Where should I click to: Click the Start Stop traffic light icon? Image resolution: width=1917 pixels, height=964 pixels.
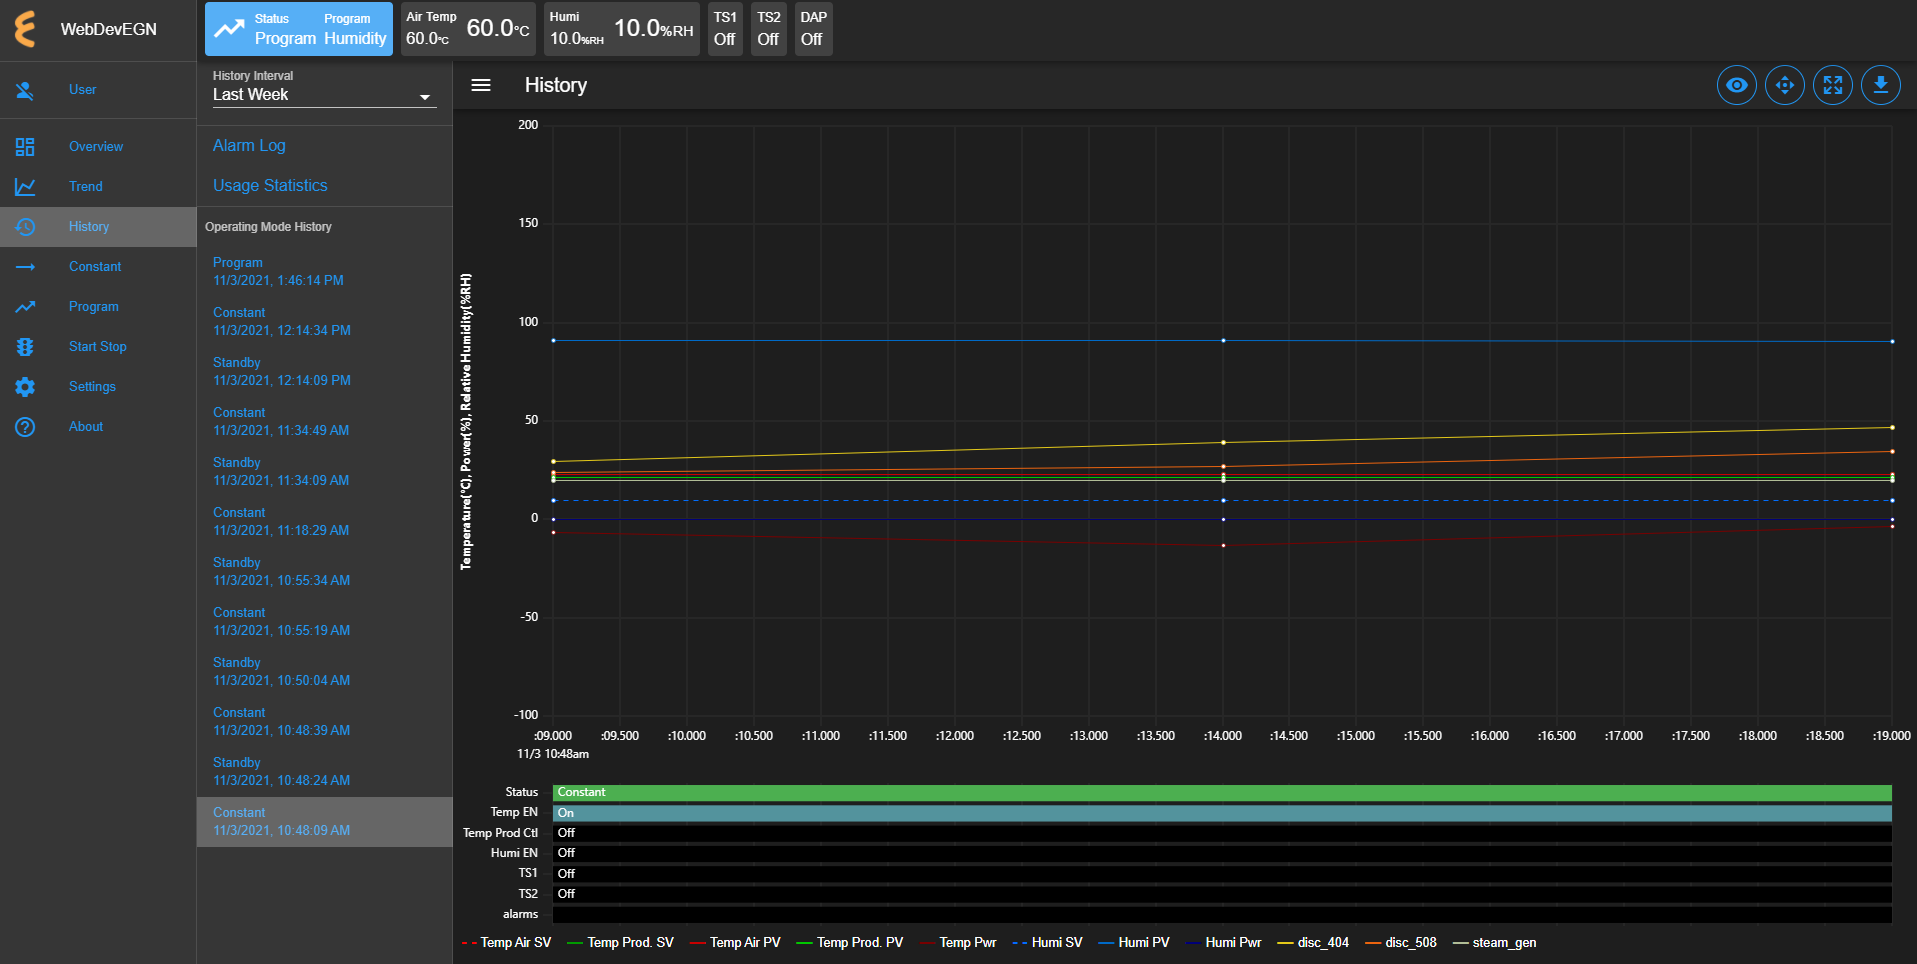(25, 347)
